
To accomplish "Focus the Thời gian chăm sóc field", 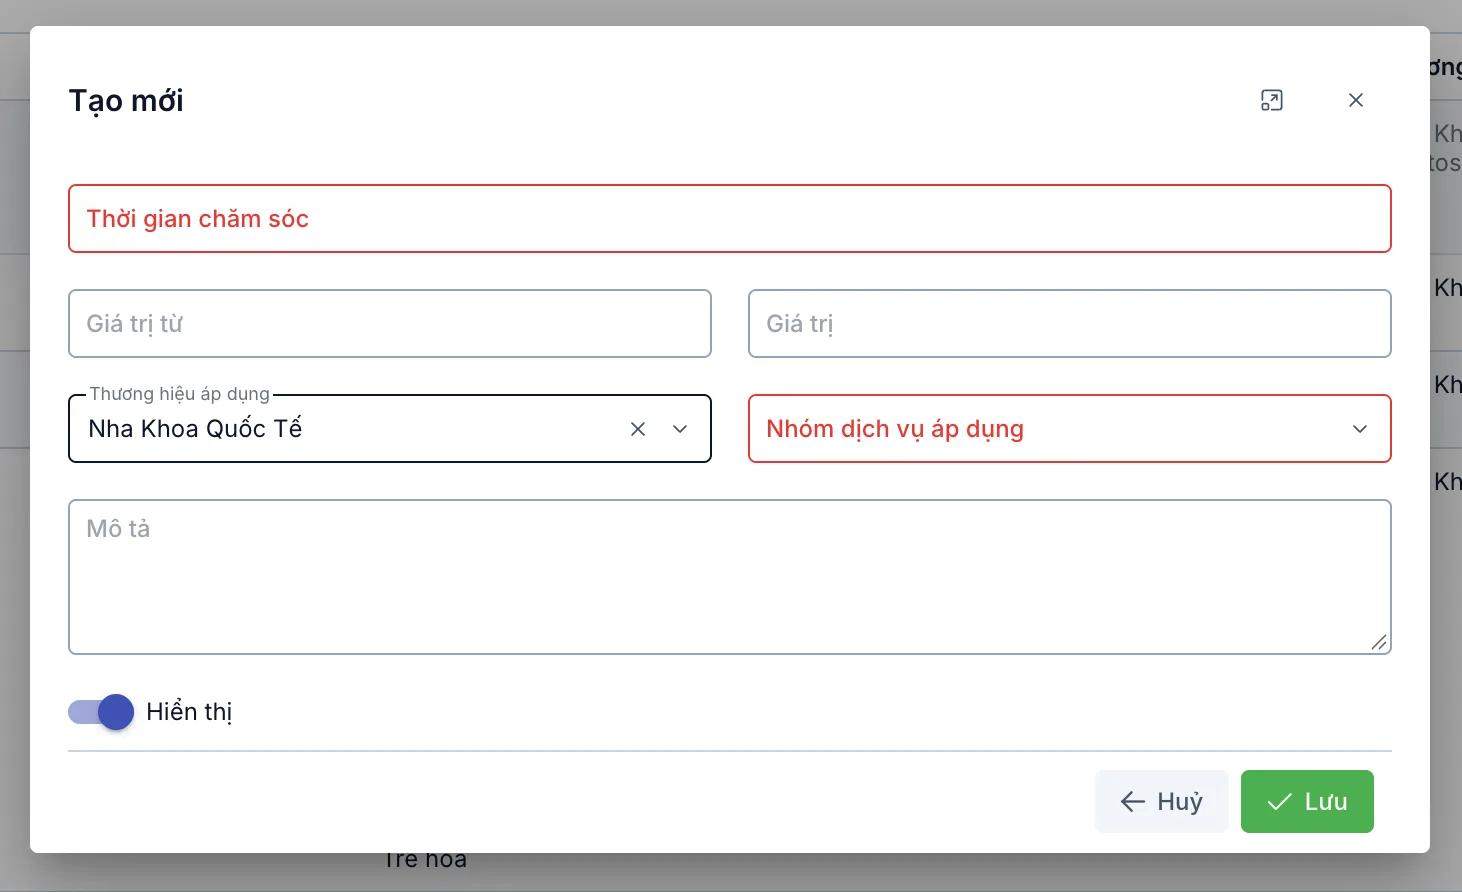I will click(x=730, y=219).
